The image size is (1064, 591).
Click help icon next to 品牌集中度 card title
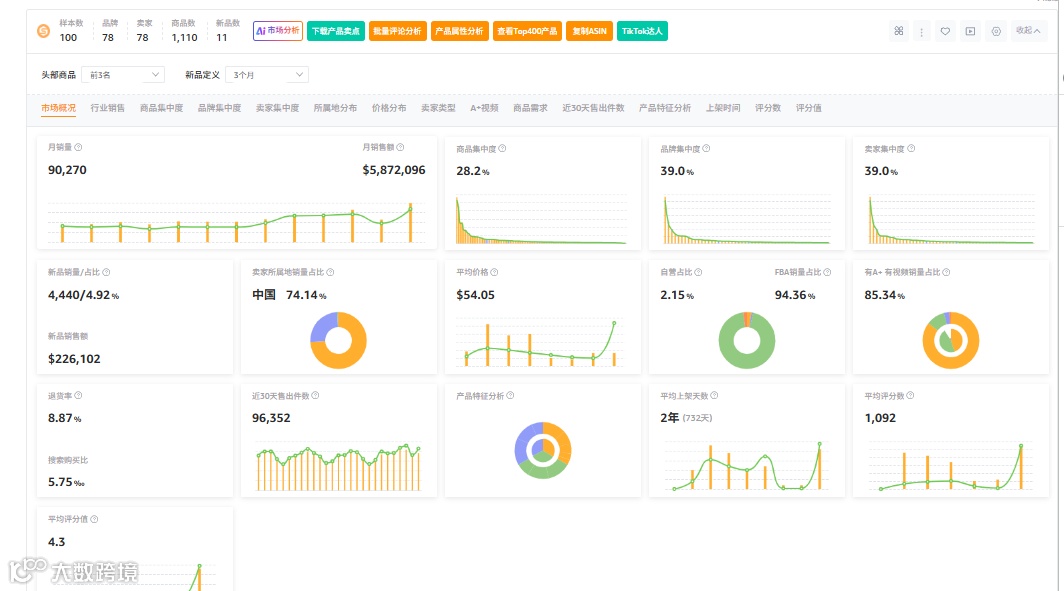coord(706,149)
